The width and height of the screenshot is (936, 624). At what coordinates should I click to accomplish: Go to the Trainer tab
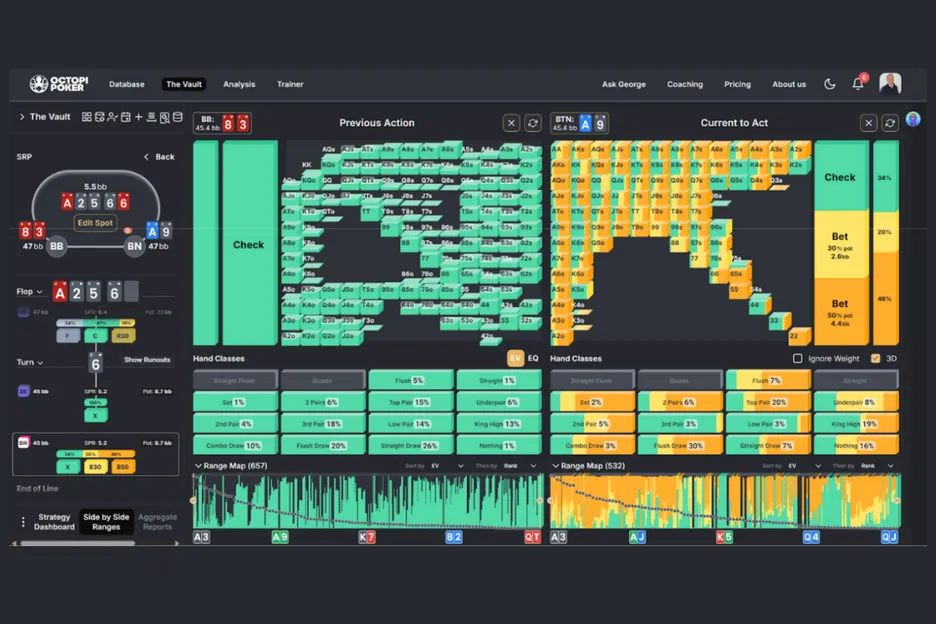[290, 85]
